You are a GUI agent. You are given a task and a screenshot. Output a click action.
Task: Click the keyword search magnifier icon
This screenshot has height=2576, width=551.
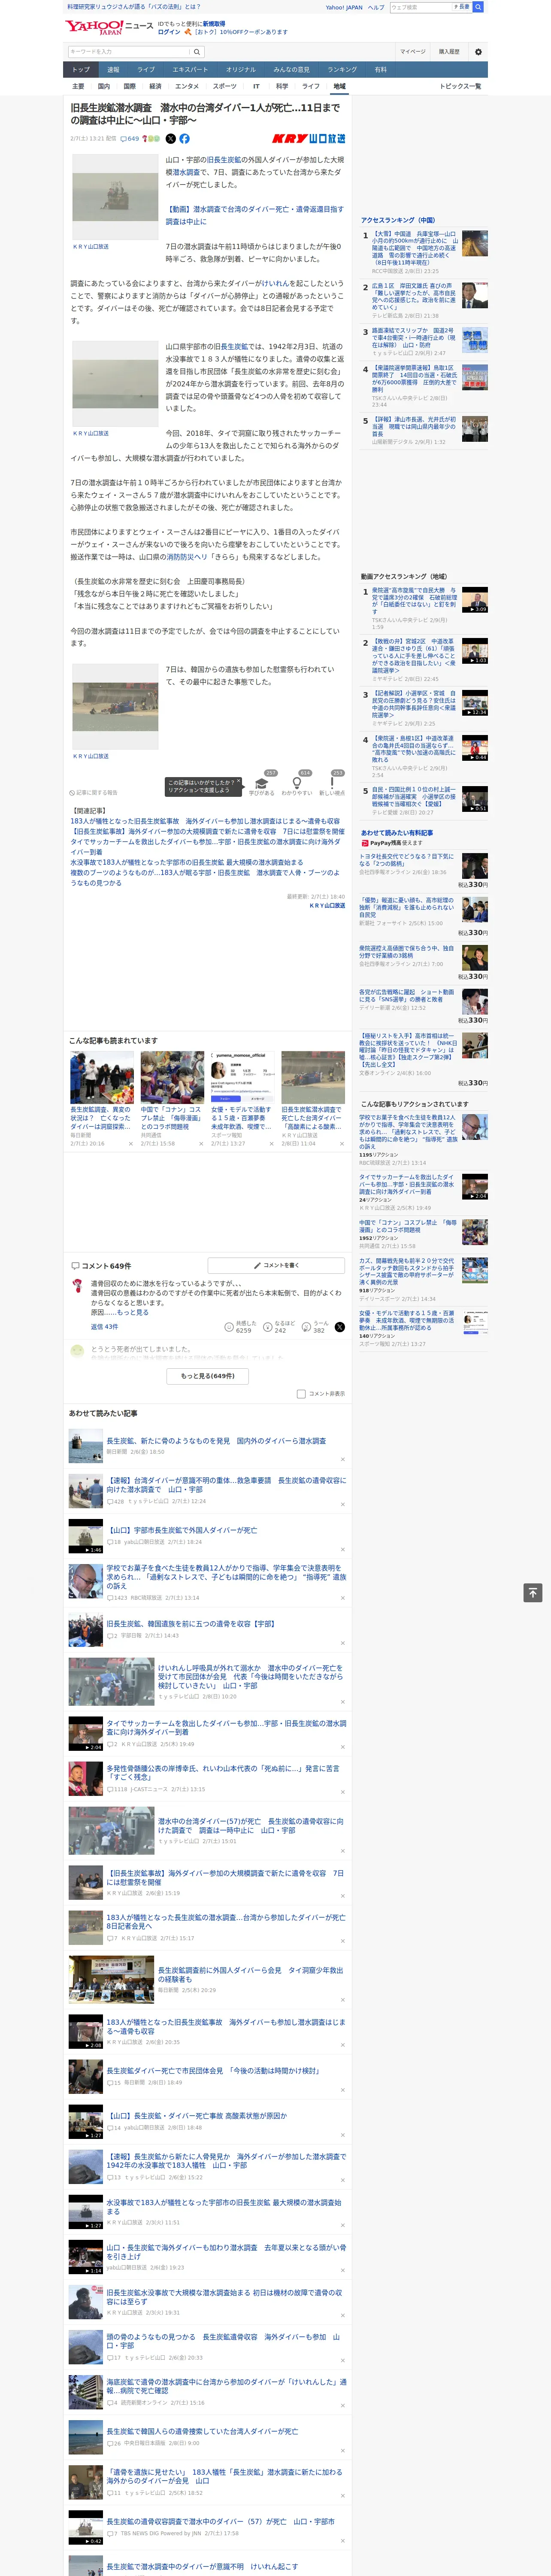click(x=197, y=52)
